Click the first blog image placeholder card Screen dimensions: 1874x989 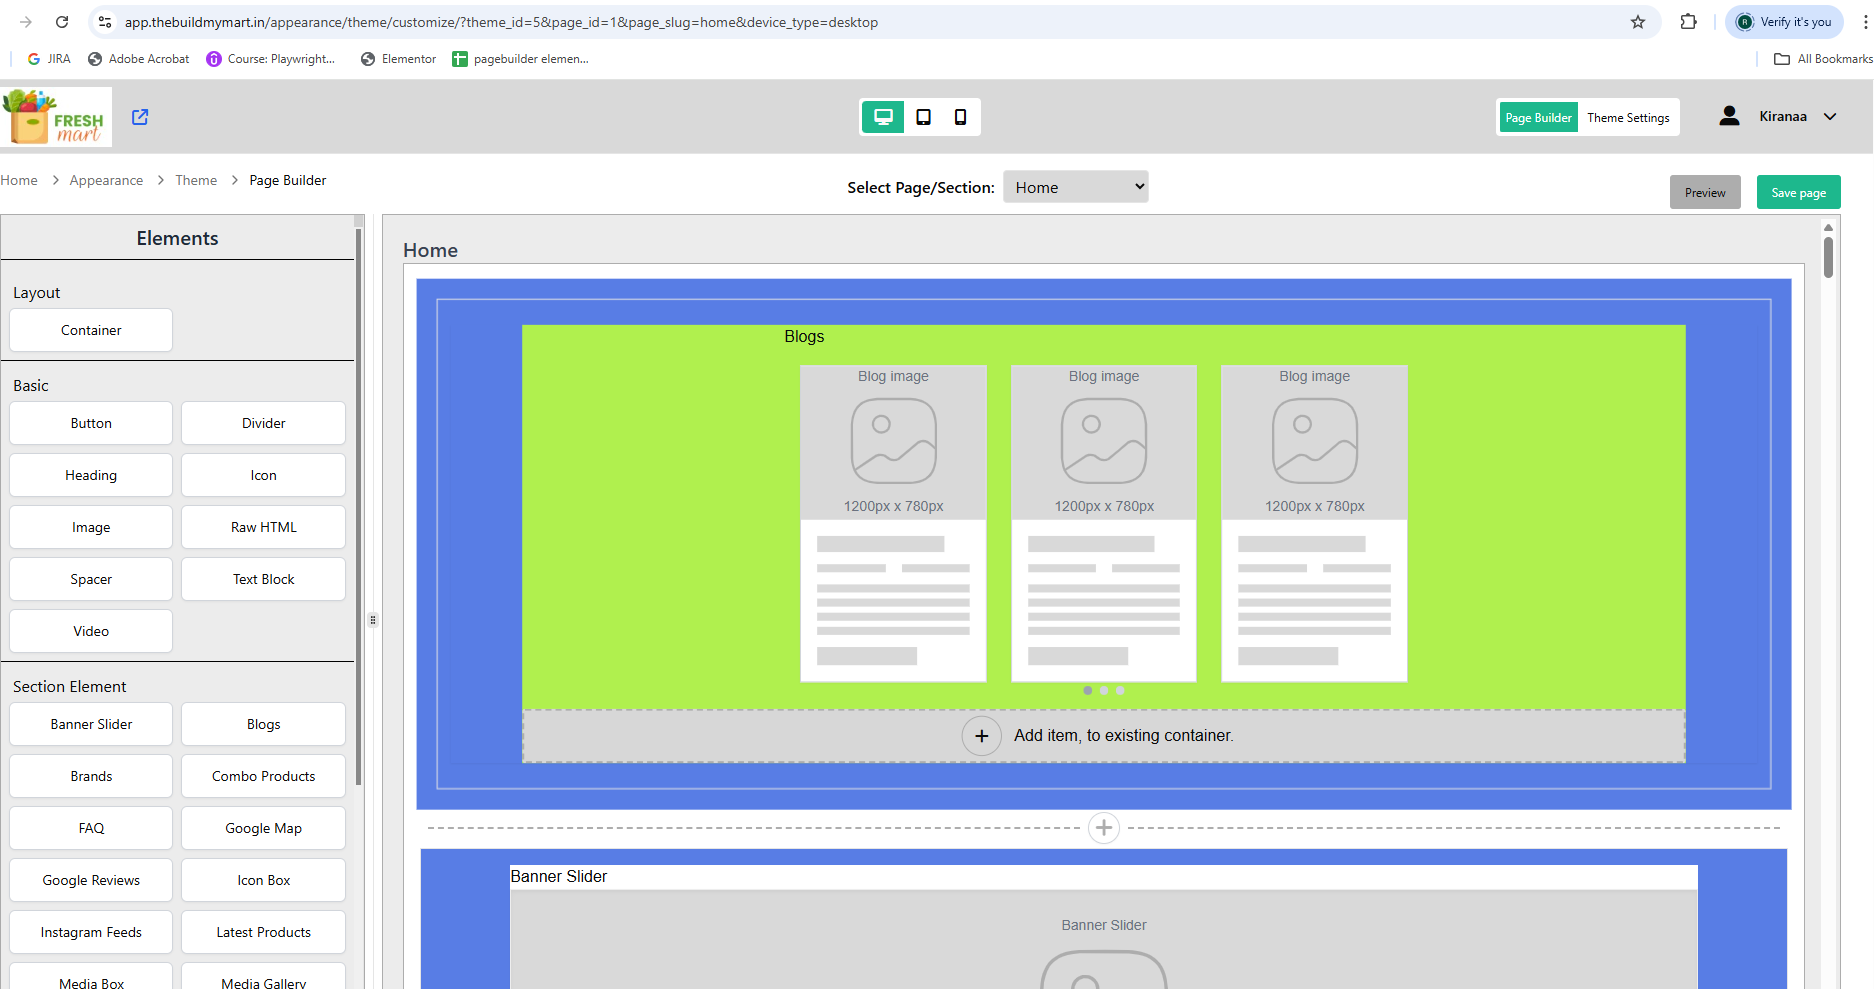coord(893,523)
